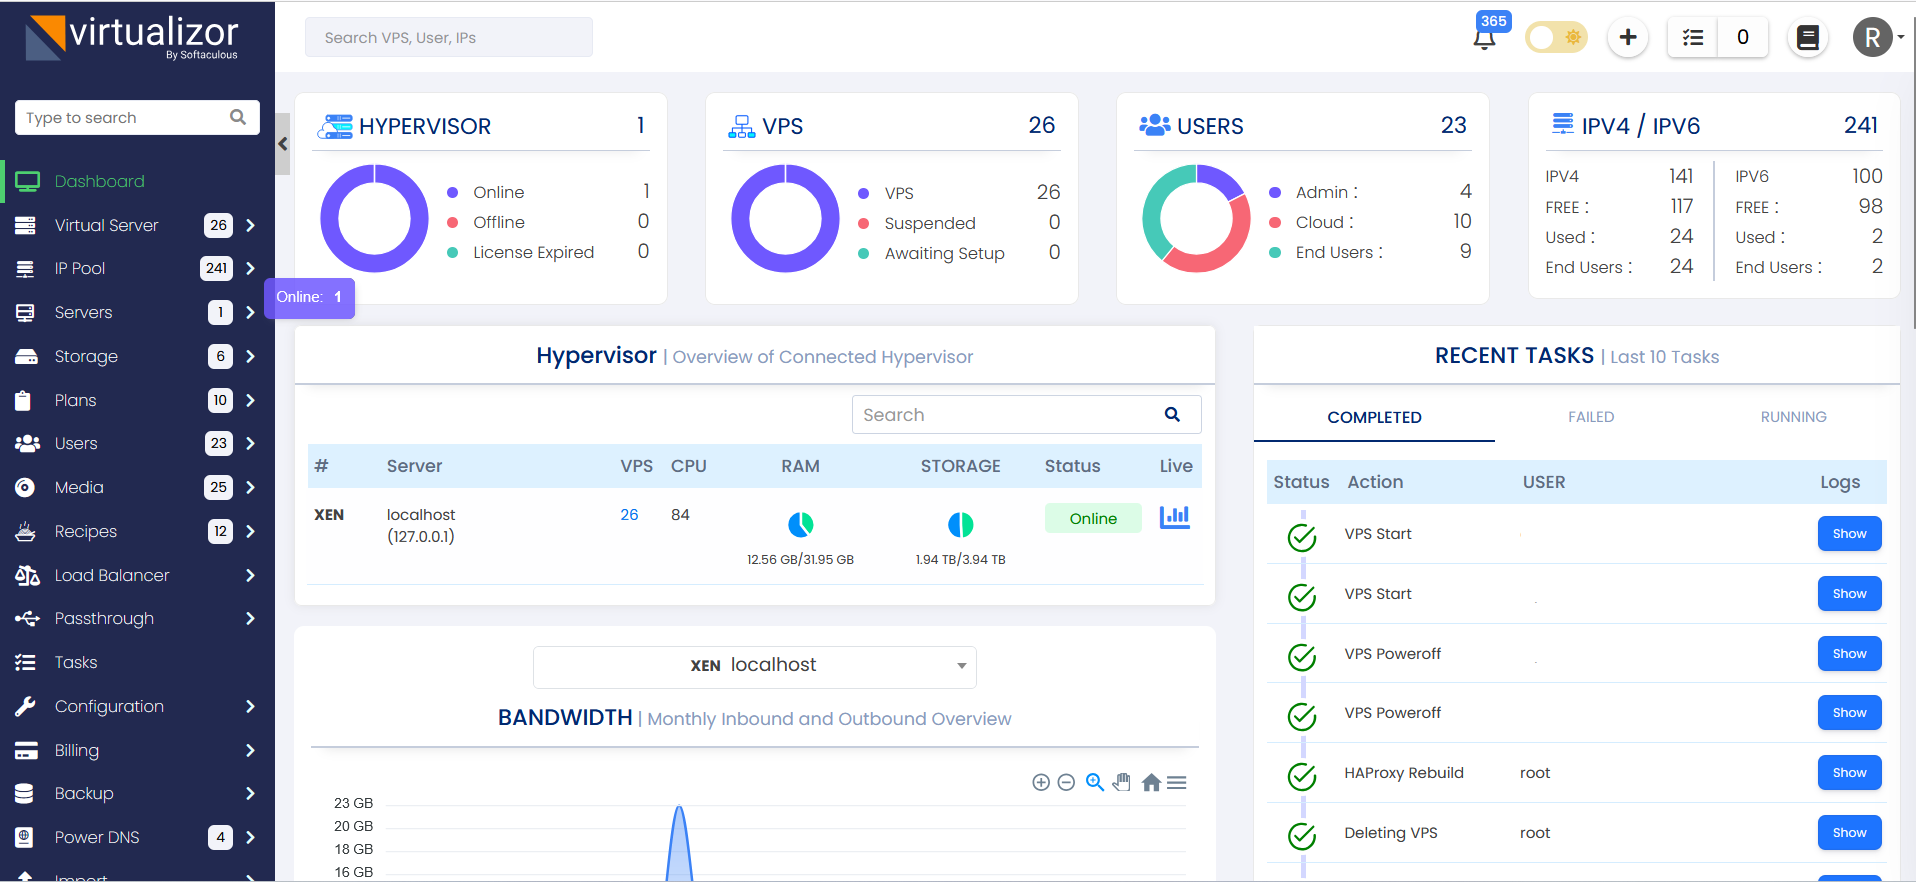Open the notifications bell icon
Screen dimensions: 1916x882
coord(1484,39)
